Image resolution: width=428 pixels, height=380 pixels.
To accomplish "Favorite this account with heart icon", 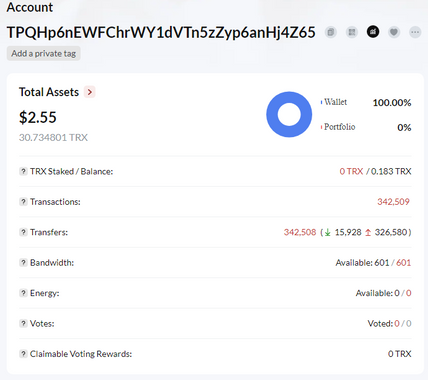I will 394,32.
